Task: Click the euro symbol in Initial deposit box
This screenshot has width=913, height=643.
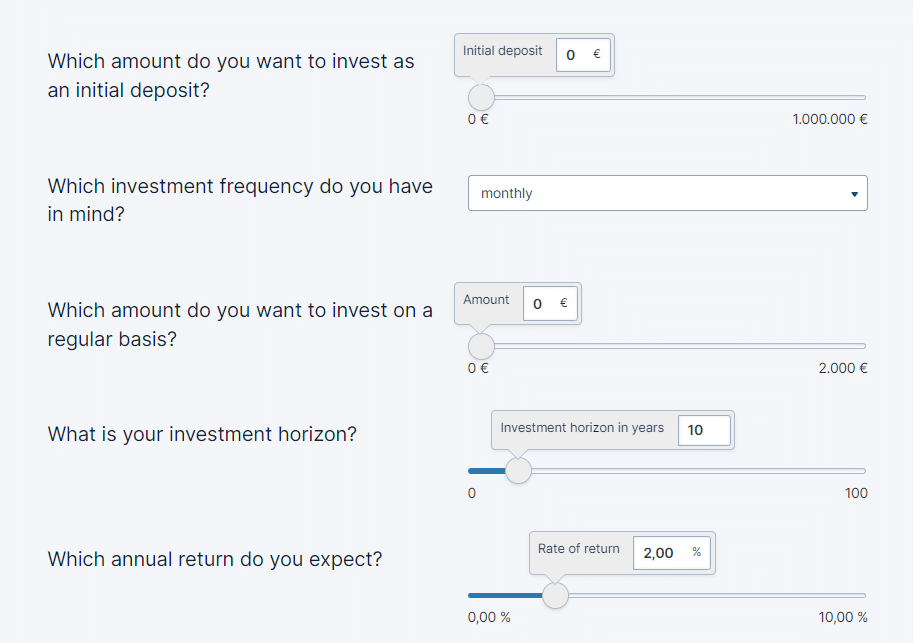Action: coord(597,55)
